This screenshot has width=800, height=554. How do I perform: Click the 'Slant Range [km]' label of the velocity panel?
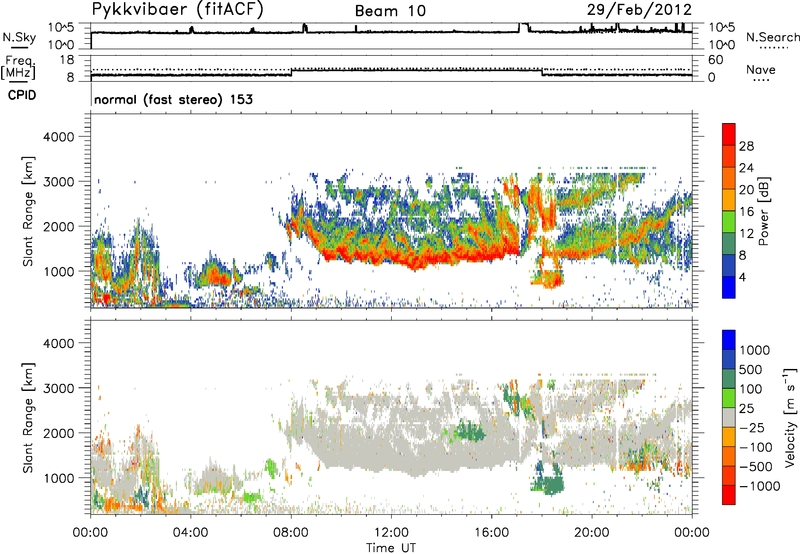(x=28, y=418)
